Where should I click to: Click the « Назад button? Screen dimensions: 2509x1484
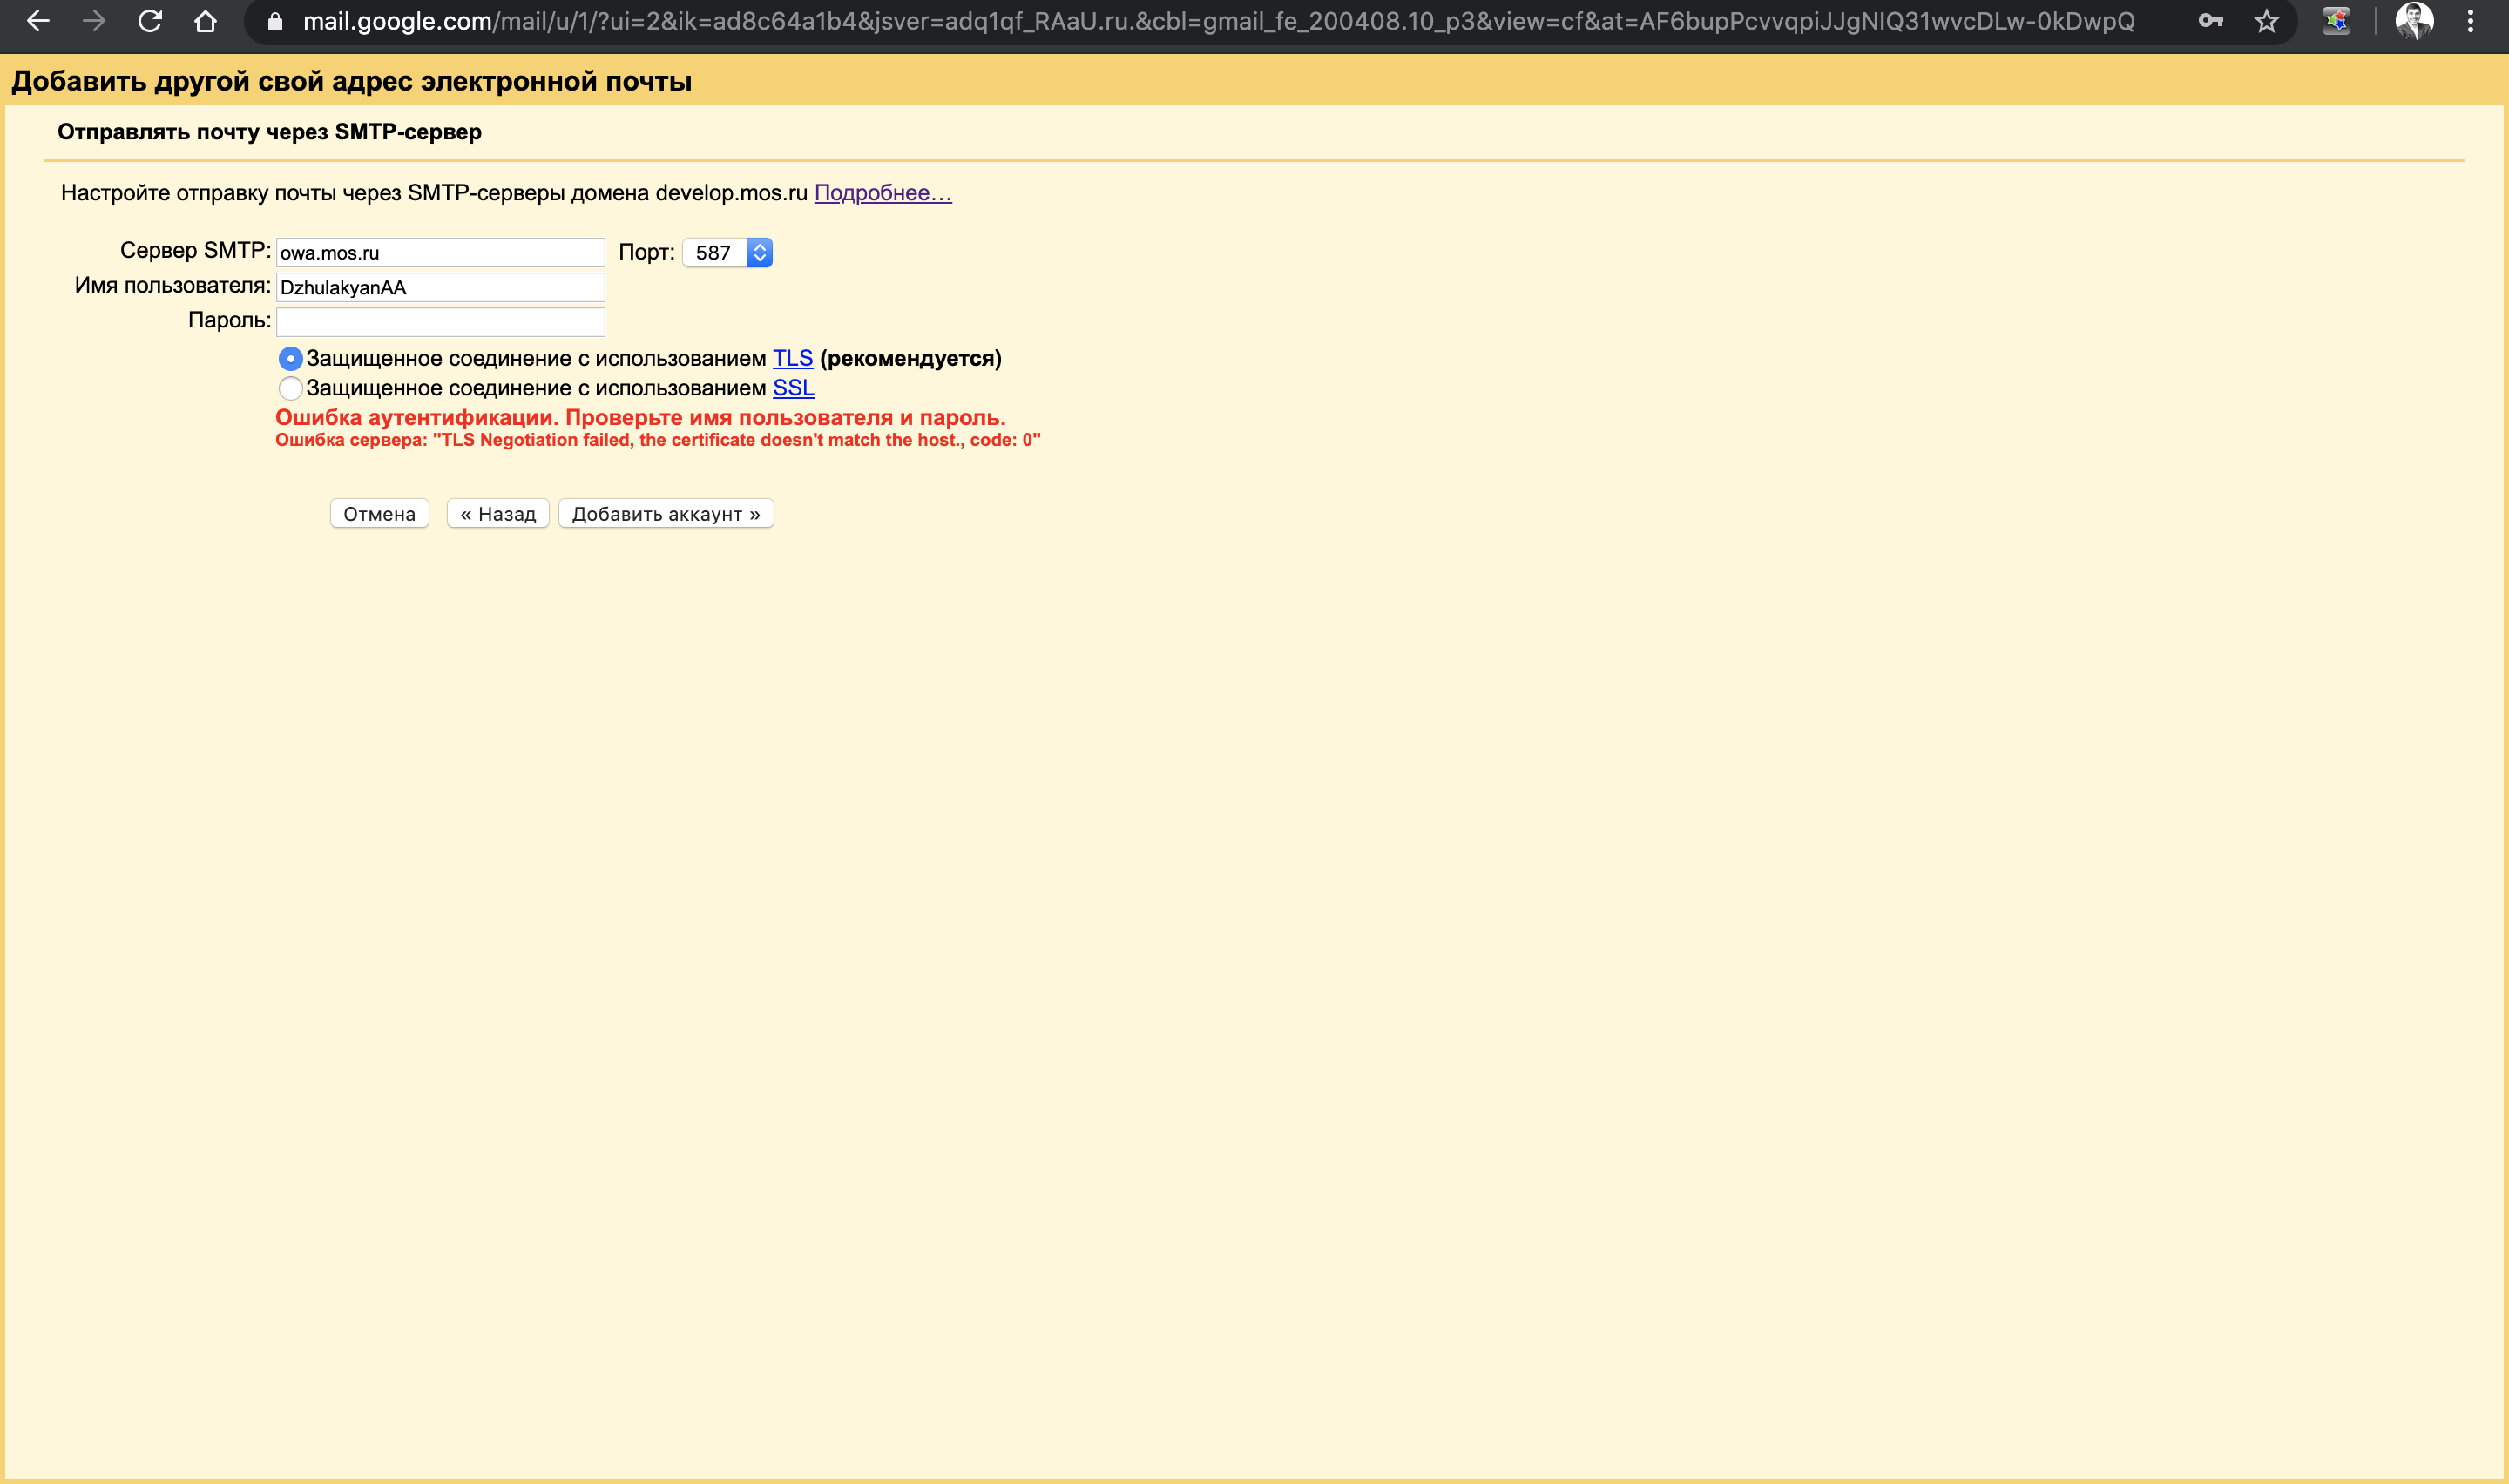pyautogui.click(x=498, y=514)
